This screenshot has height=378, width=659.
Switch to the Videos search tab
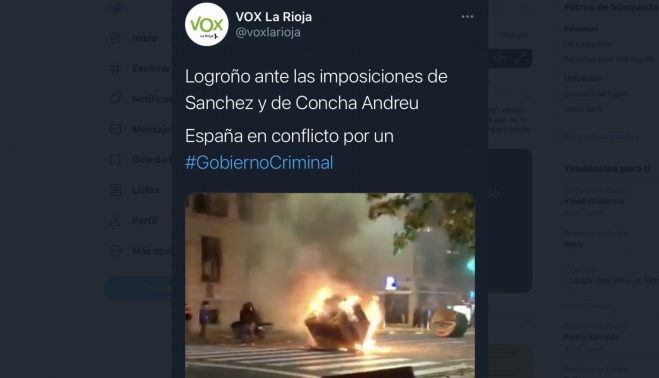click(x=514, y=35)
